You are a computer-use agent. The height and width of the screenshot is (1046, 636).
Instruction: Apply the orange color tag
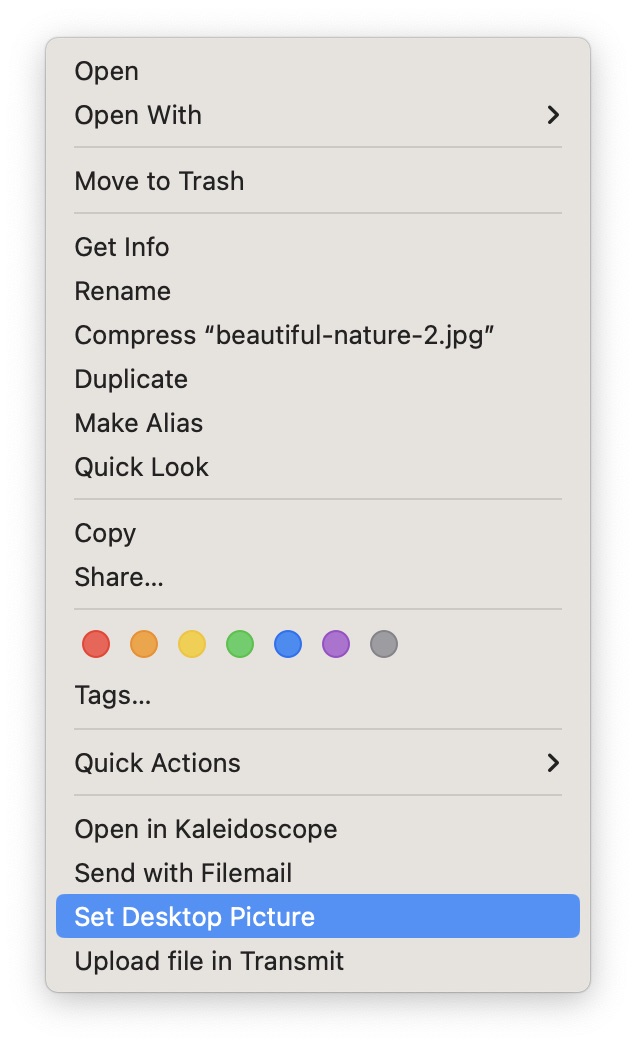click(144, 644)
